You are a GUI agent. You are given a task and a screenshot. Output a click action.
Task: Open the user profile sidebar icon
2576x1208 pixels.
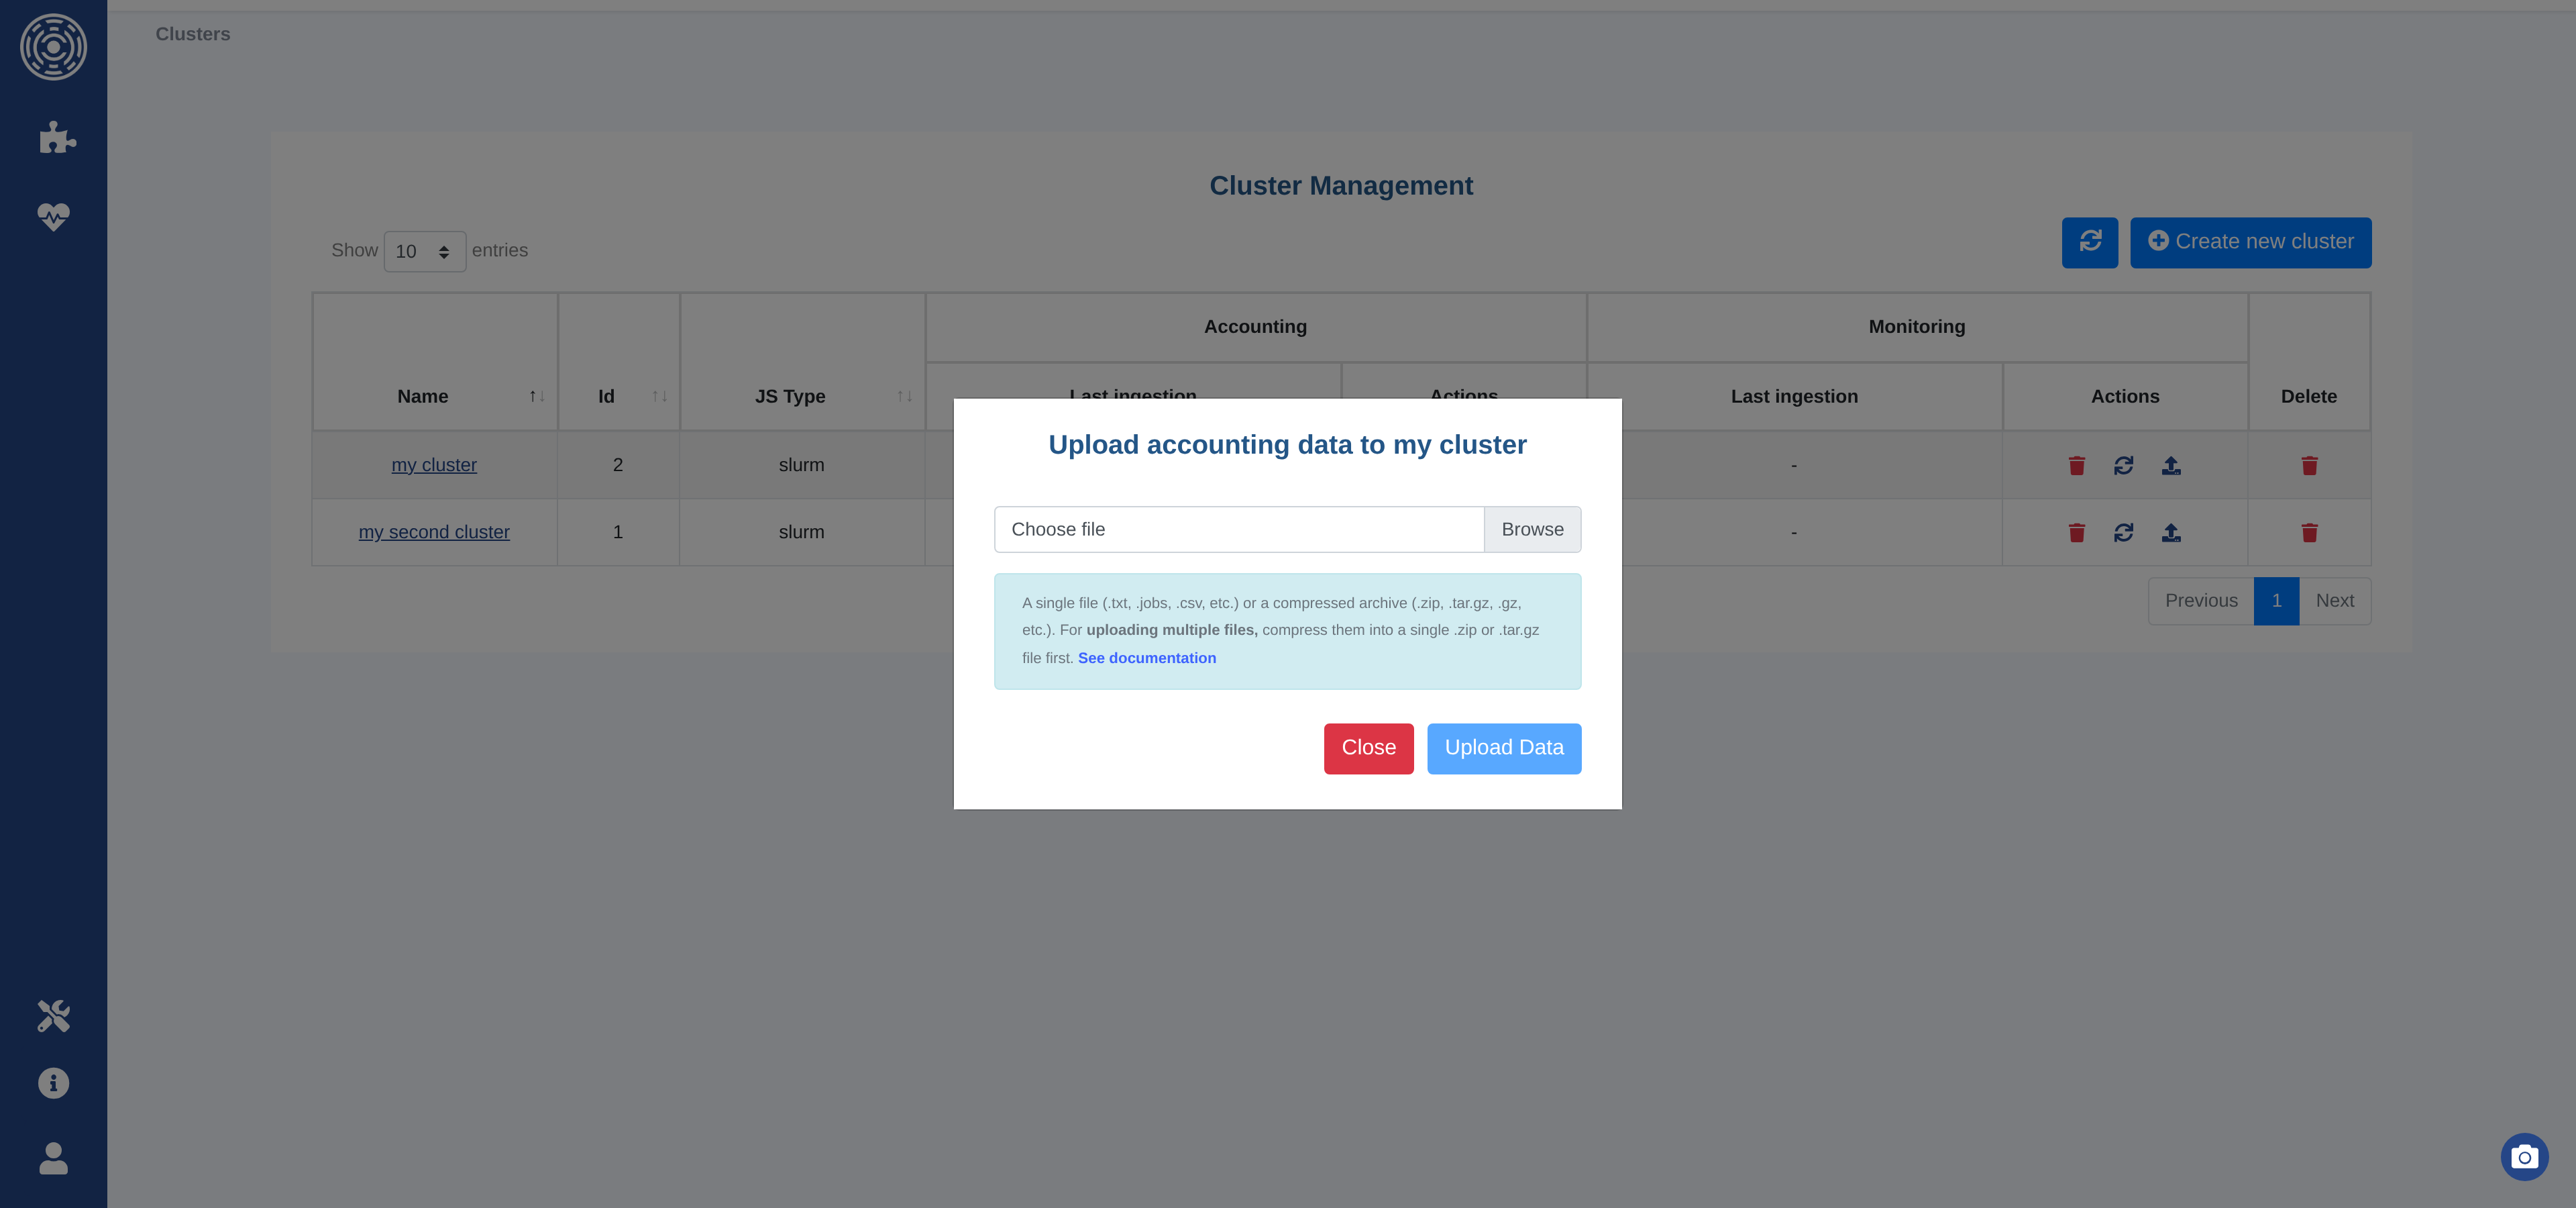click(53, 1158)
